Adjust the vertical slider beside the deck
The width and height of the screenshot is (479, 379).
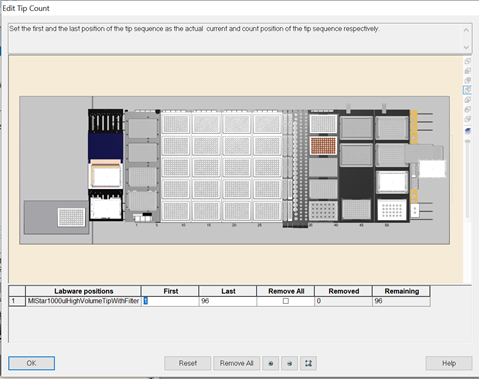468,142
